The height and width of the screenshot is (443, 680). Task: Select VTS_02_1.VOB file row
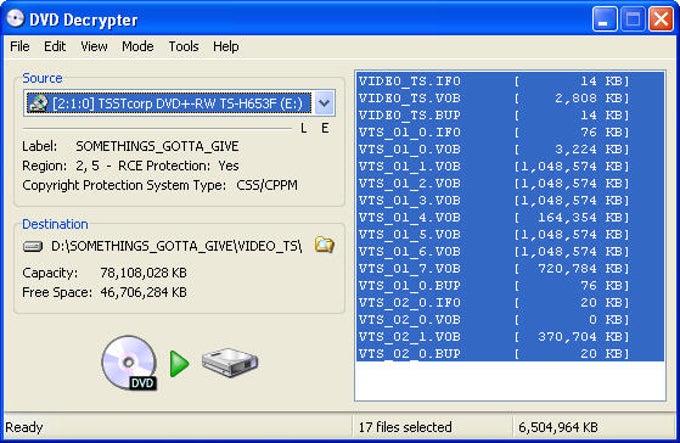[510, 337]
